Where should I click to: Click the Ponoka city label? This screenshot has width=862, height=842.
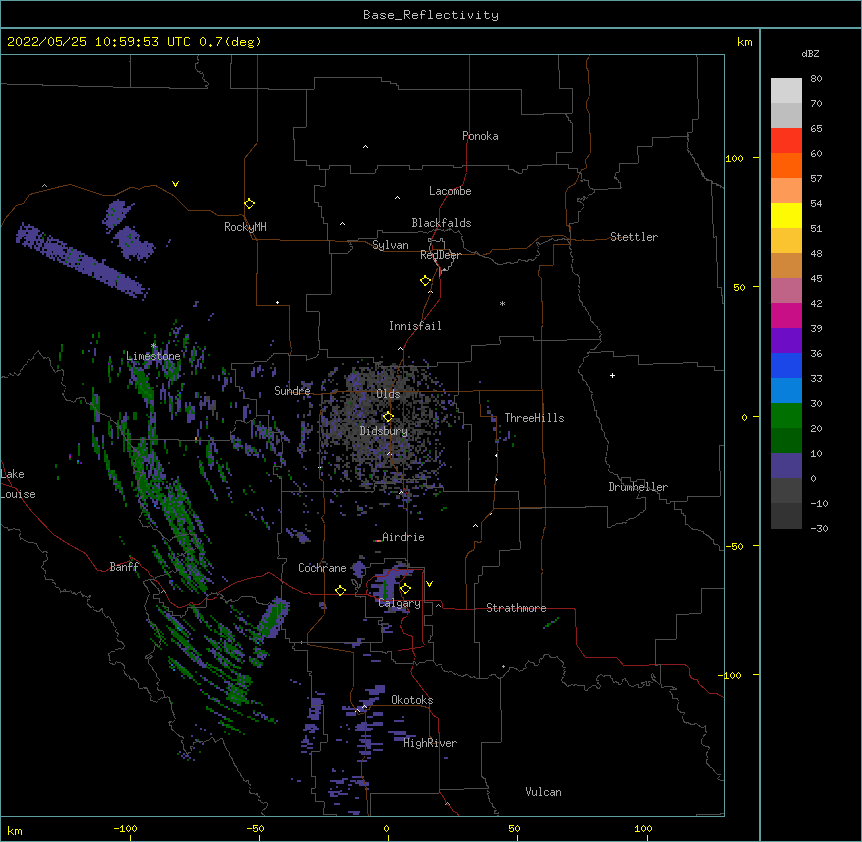click(480, 136)
